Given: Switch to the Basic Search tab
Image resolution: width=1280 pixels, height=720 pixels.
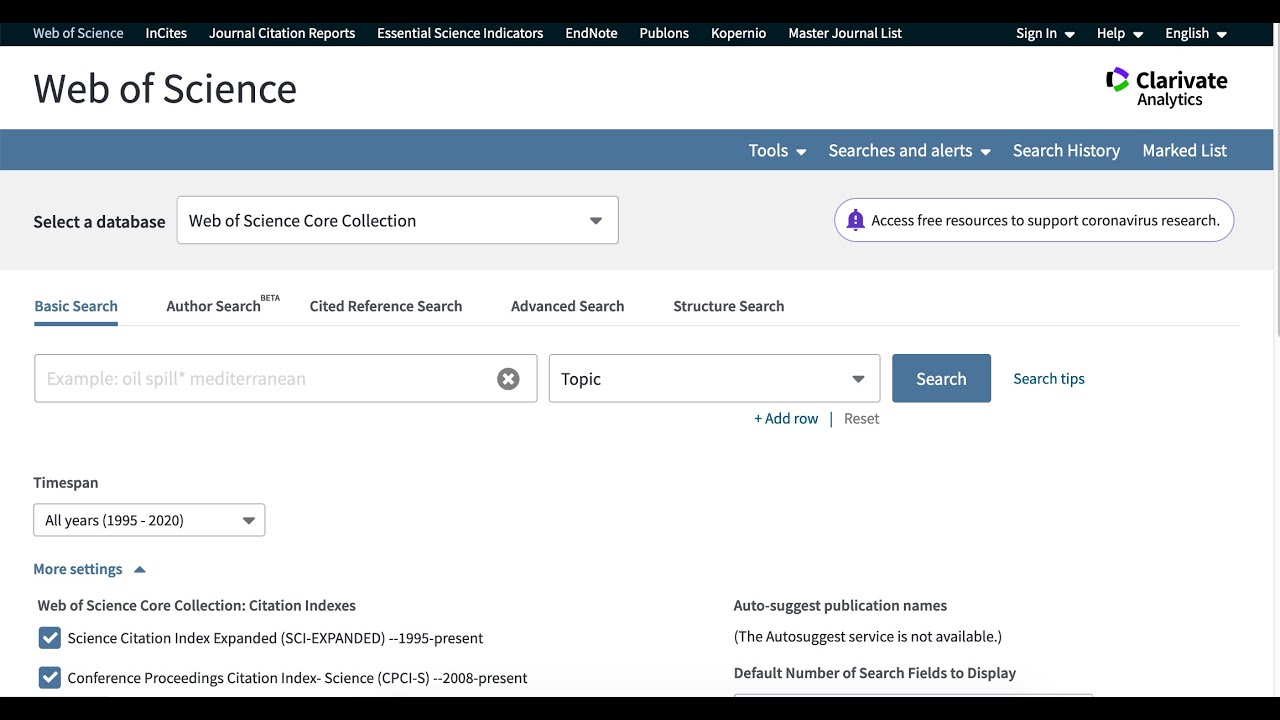Looking at the screenshot, I should click(x=76, y=306).
